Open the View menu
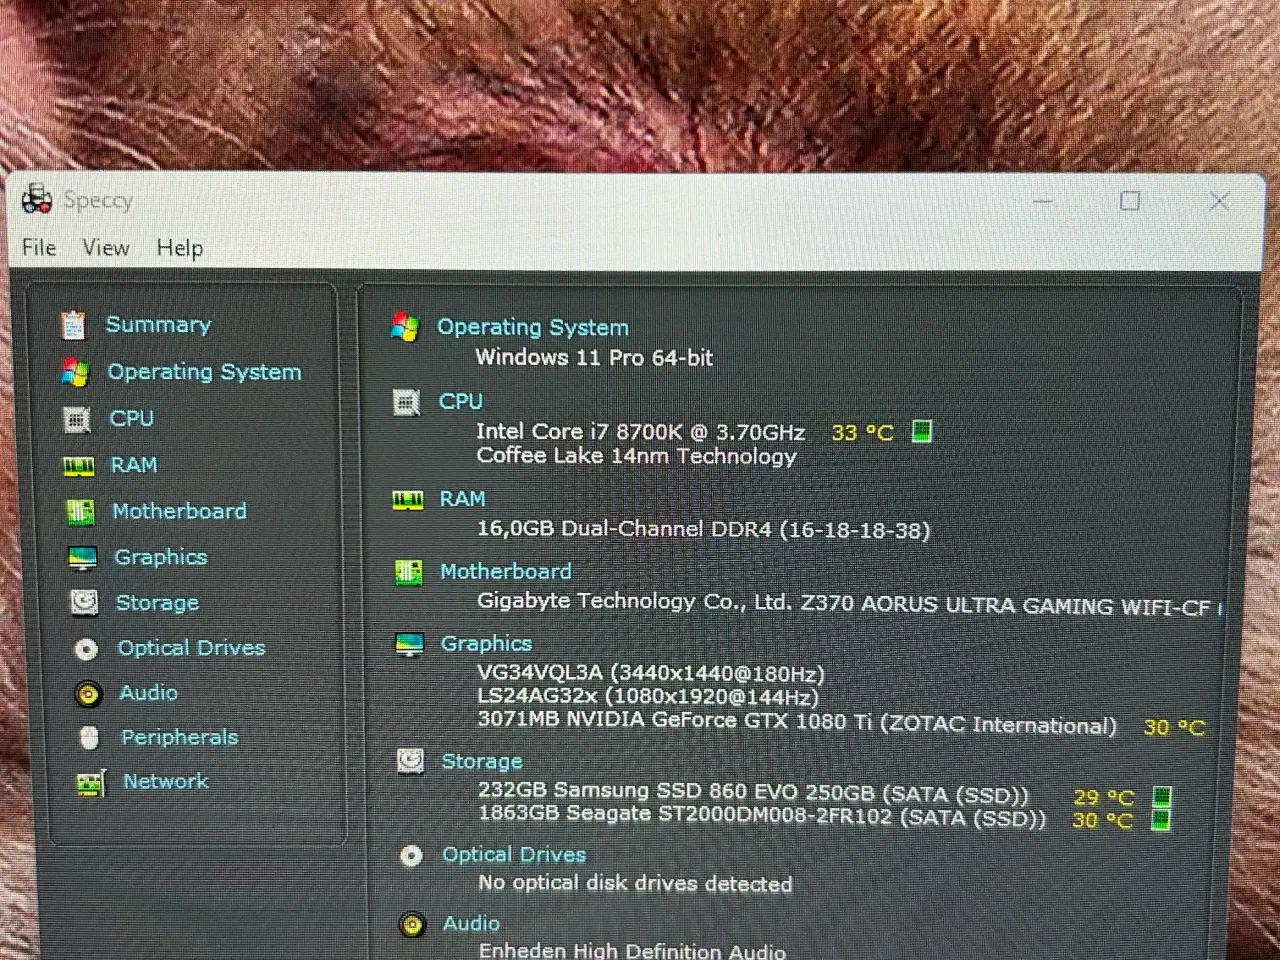This screenshot has height=960, width=1280. click(x=106, y=247)
